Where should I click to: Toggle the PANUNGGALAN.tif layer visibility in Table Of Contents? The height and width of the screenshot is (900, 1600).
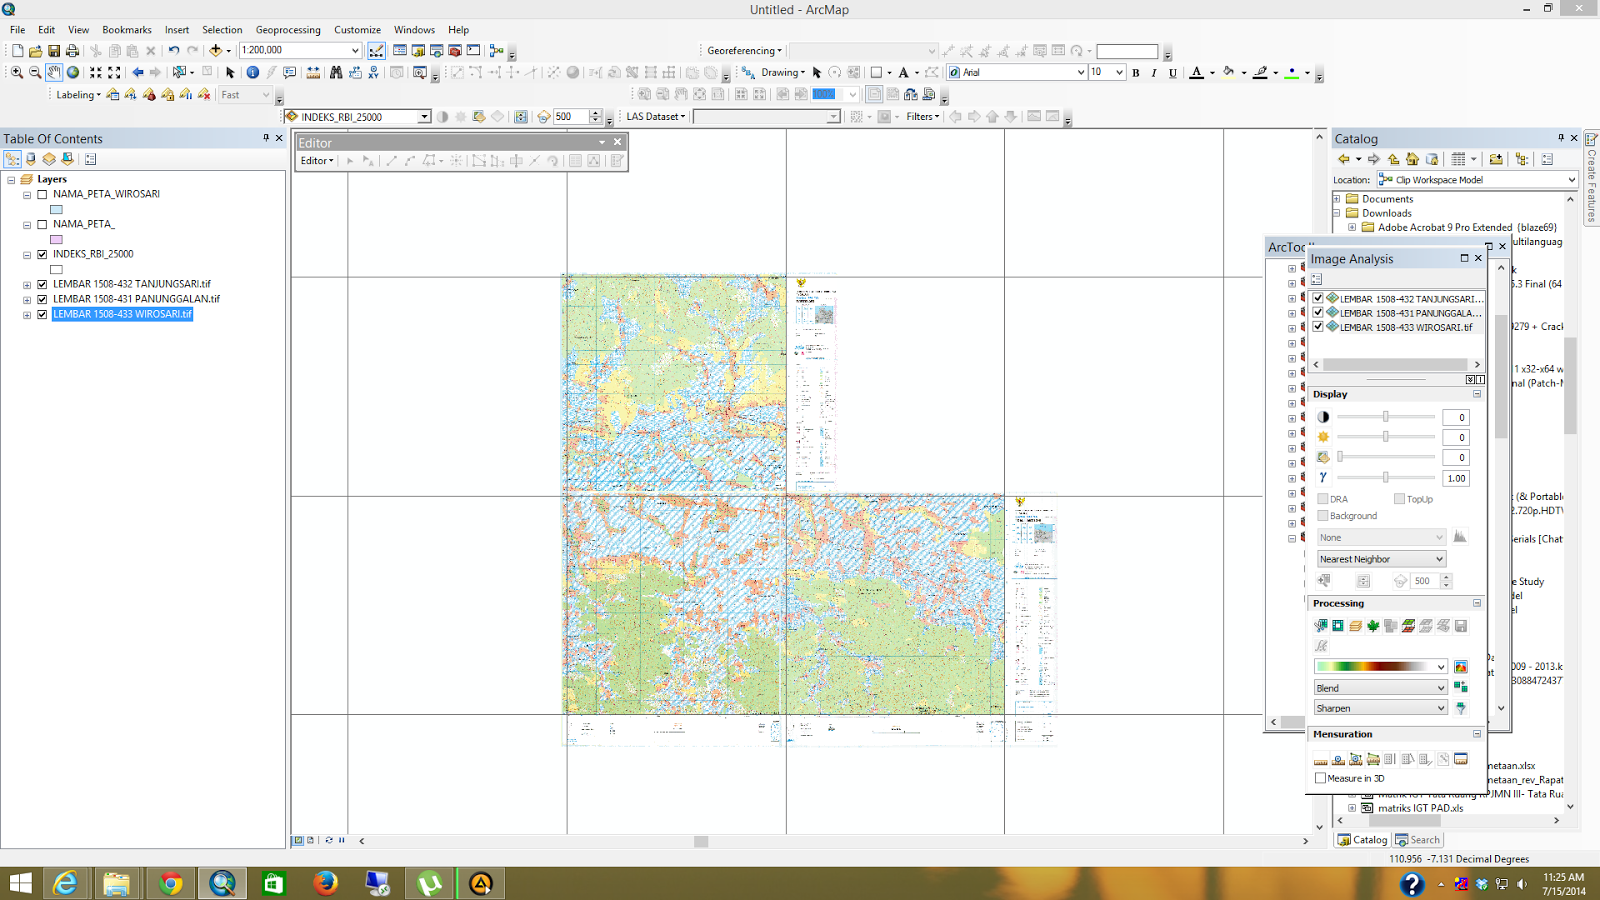pos(42,299)
